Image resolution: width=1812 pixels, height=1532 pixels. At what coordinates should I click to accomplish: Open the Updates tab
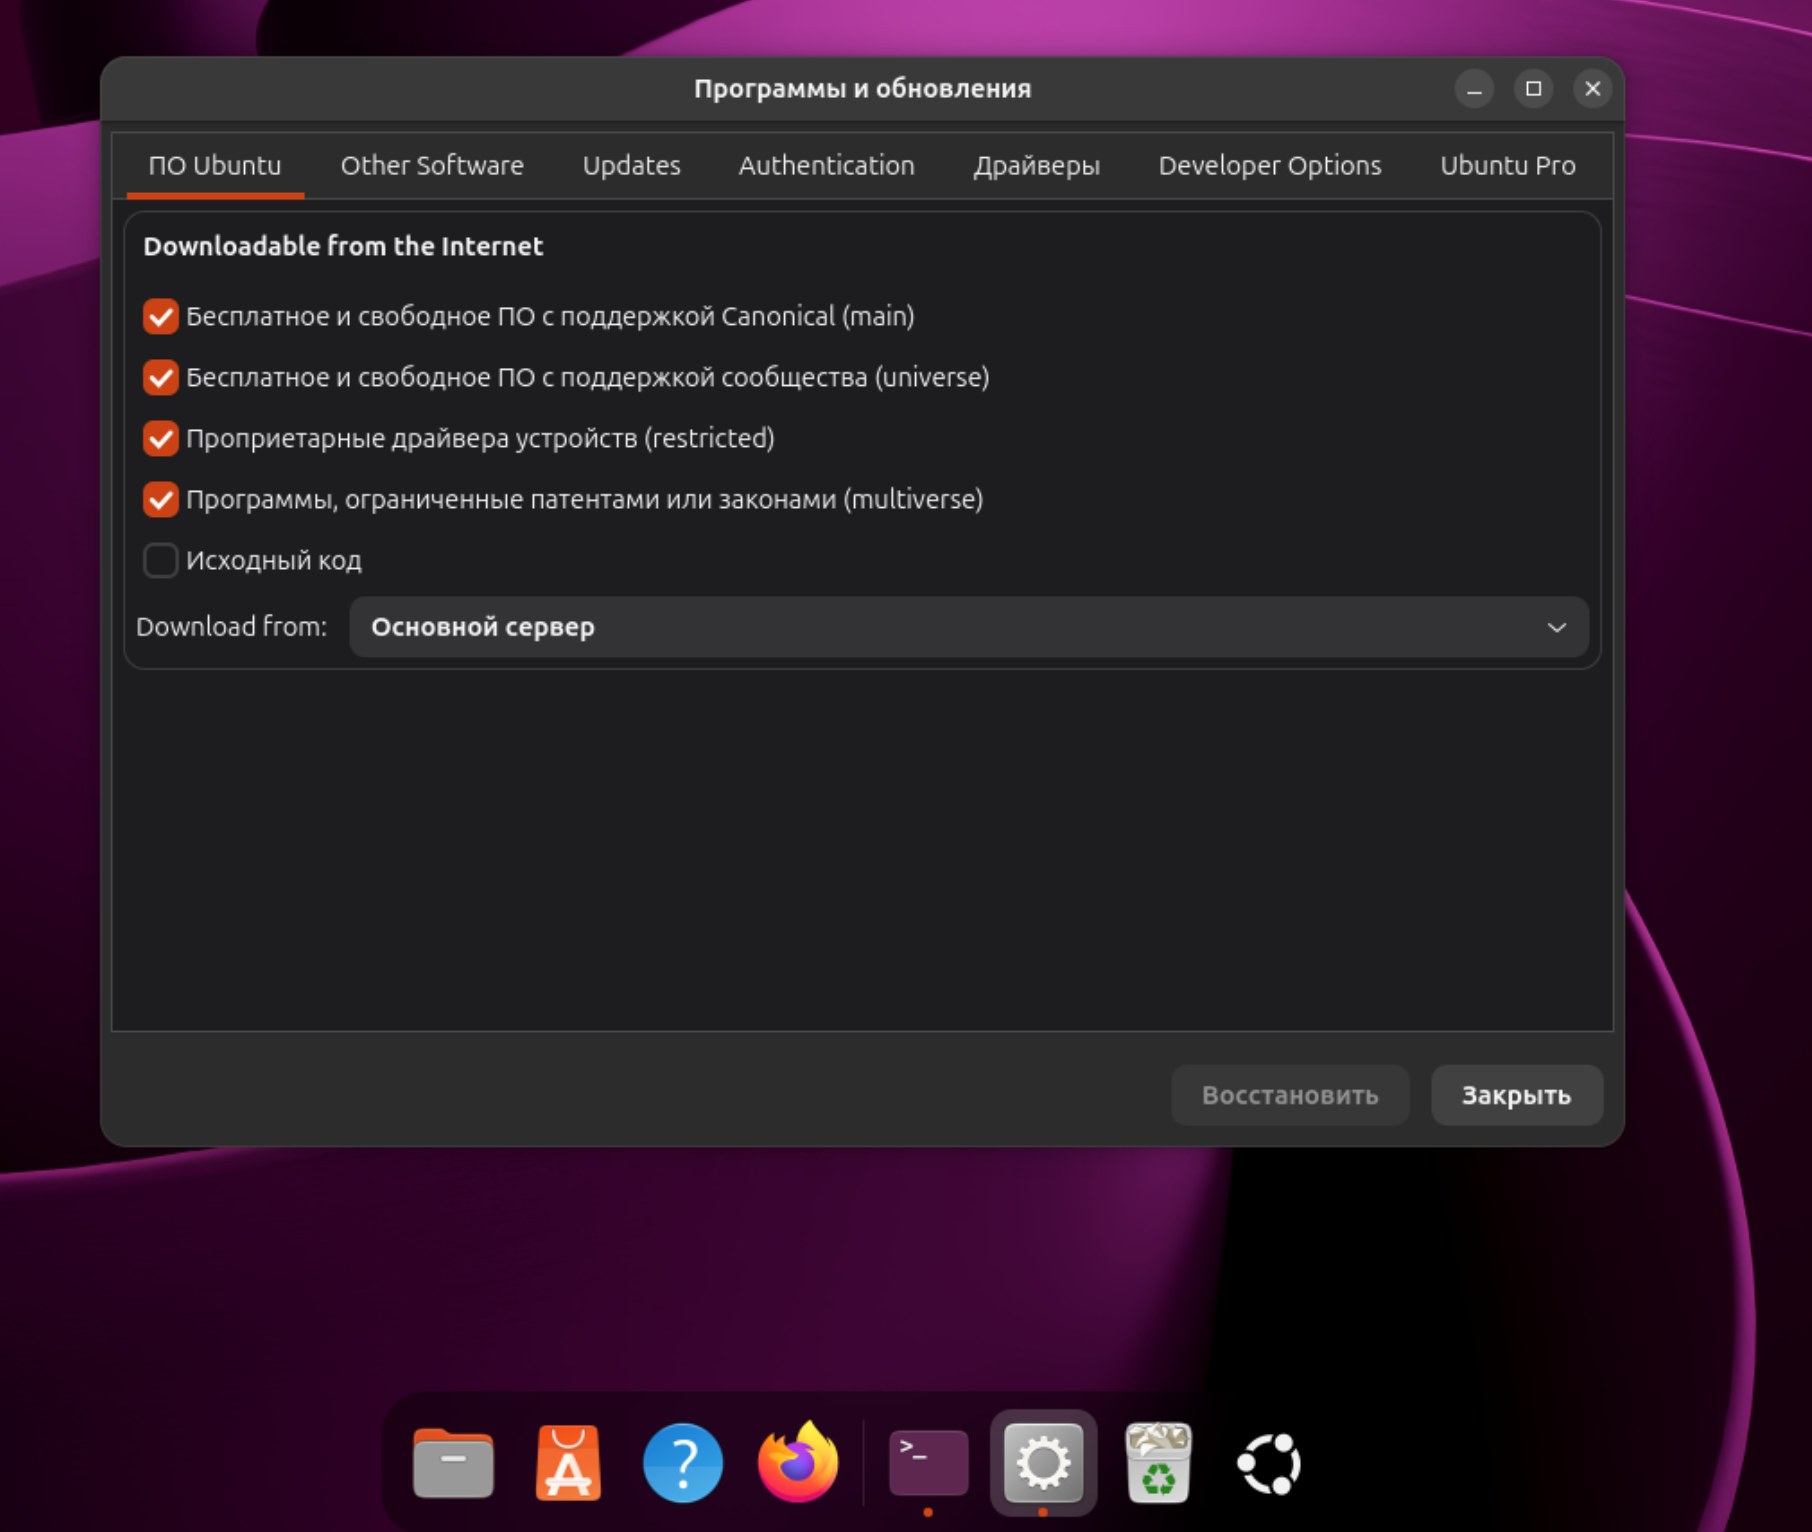(x=631, y=166)
